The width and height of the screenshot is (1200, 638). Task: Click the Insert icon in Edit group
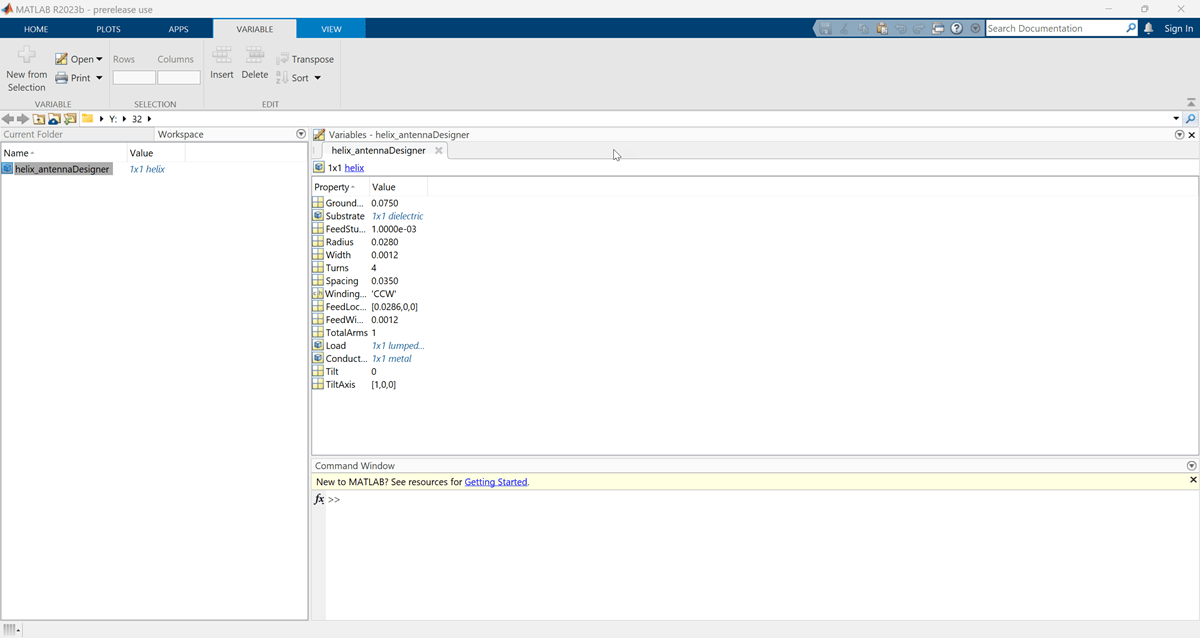point(222,56)
